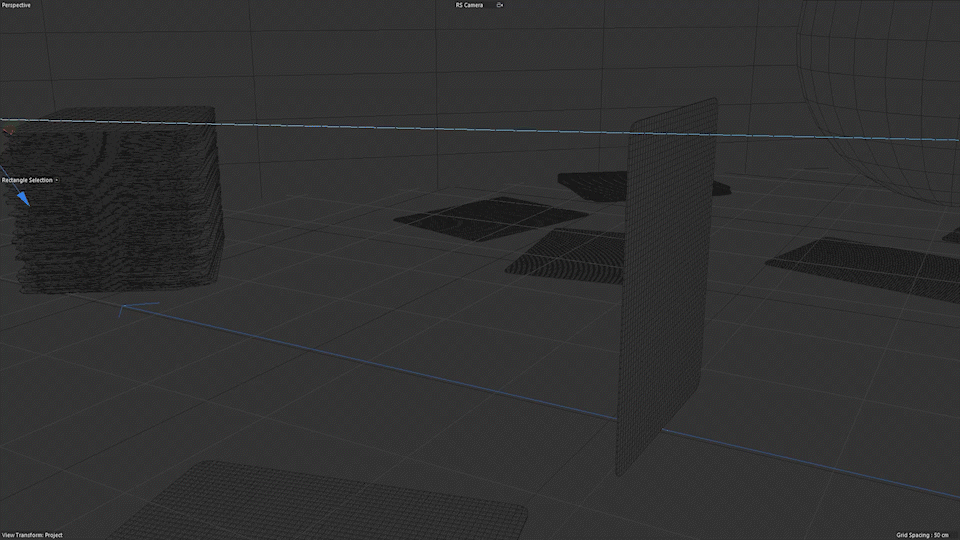960x540 pixels.
Task: Click the small blue corner marker below cube
Action: tap(123, 311)
